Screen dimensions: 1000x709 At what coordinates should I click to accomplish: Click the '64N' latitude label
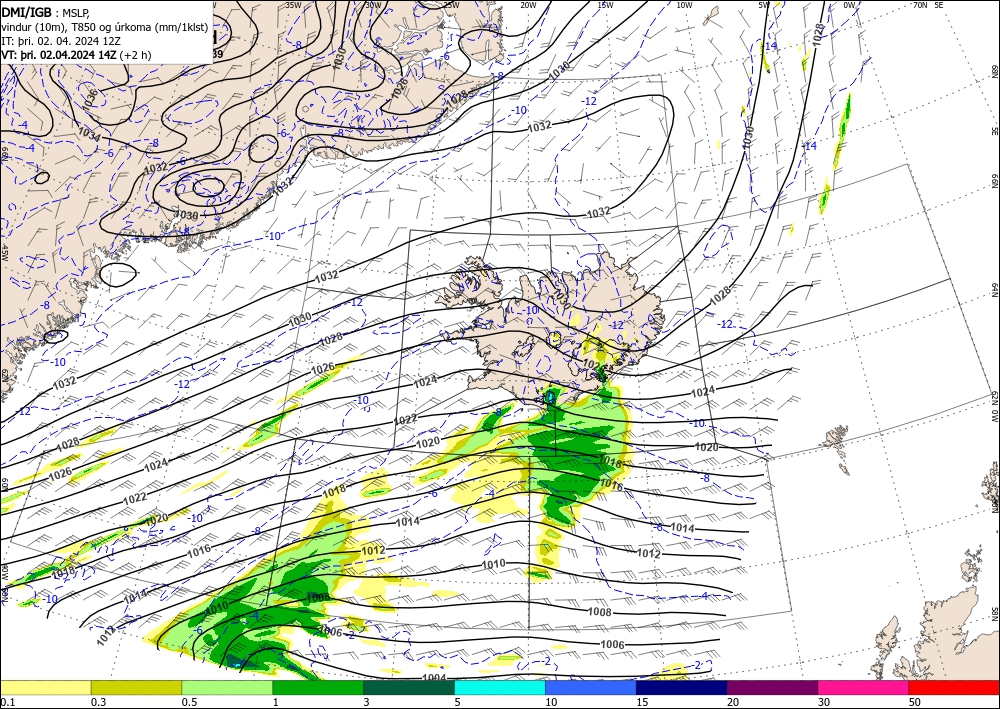point(994,290)
